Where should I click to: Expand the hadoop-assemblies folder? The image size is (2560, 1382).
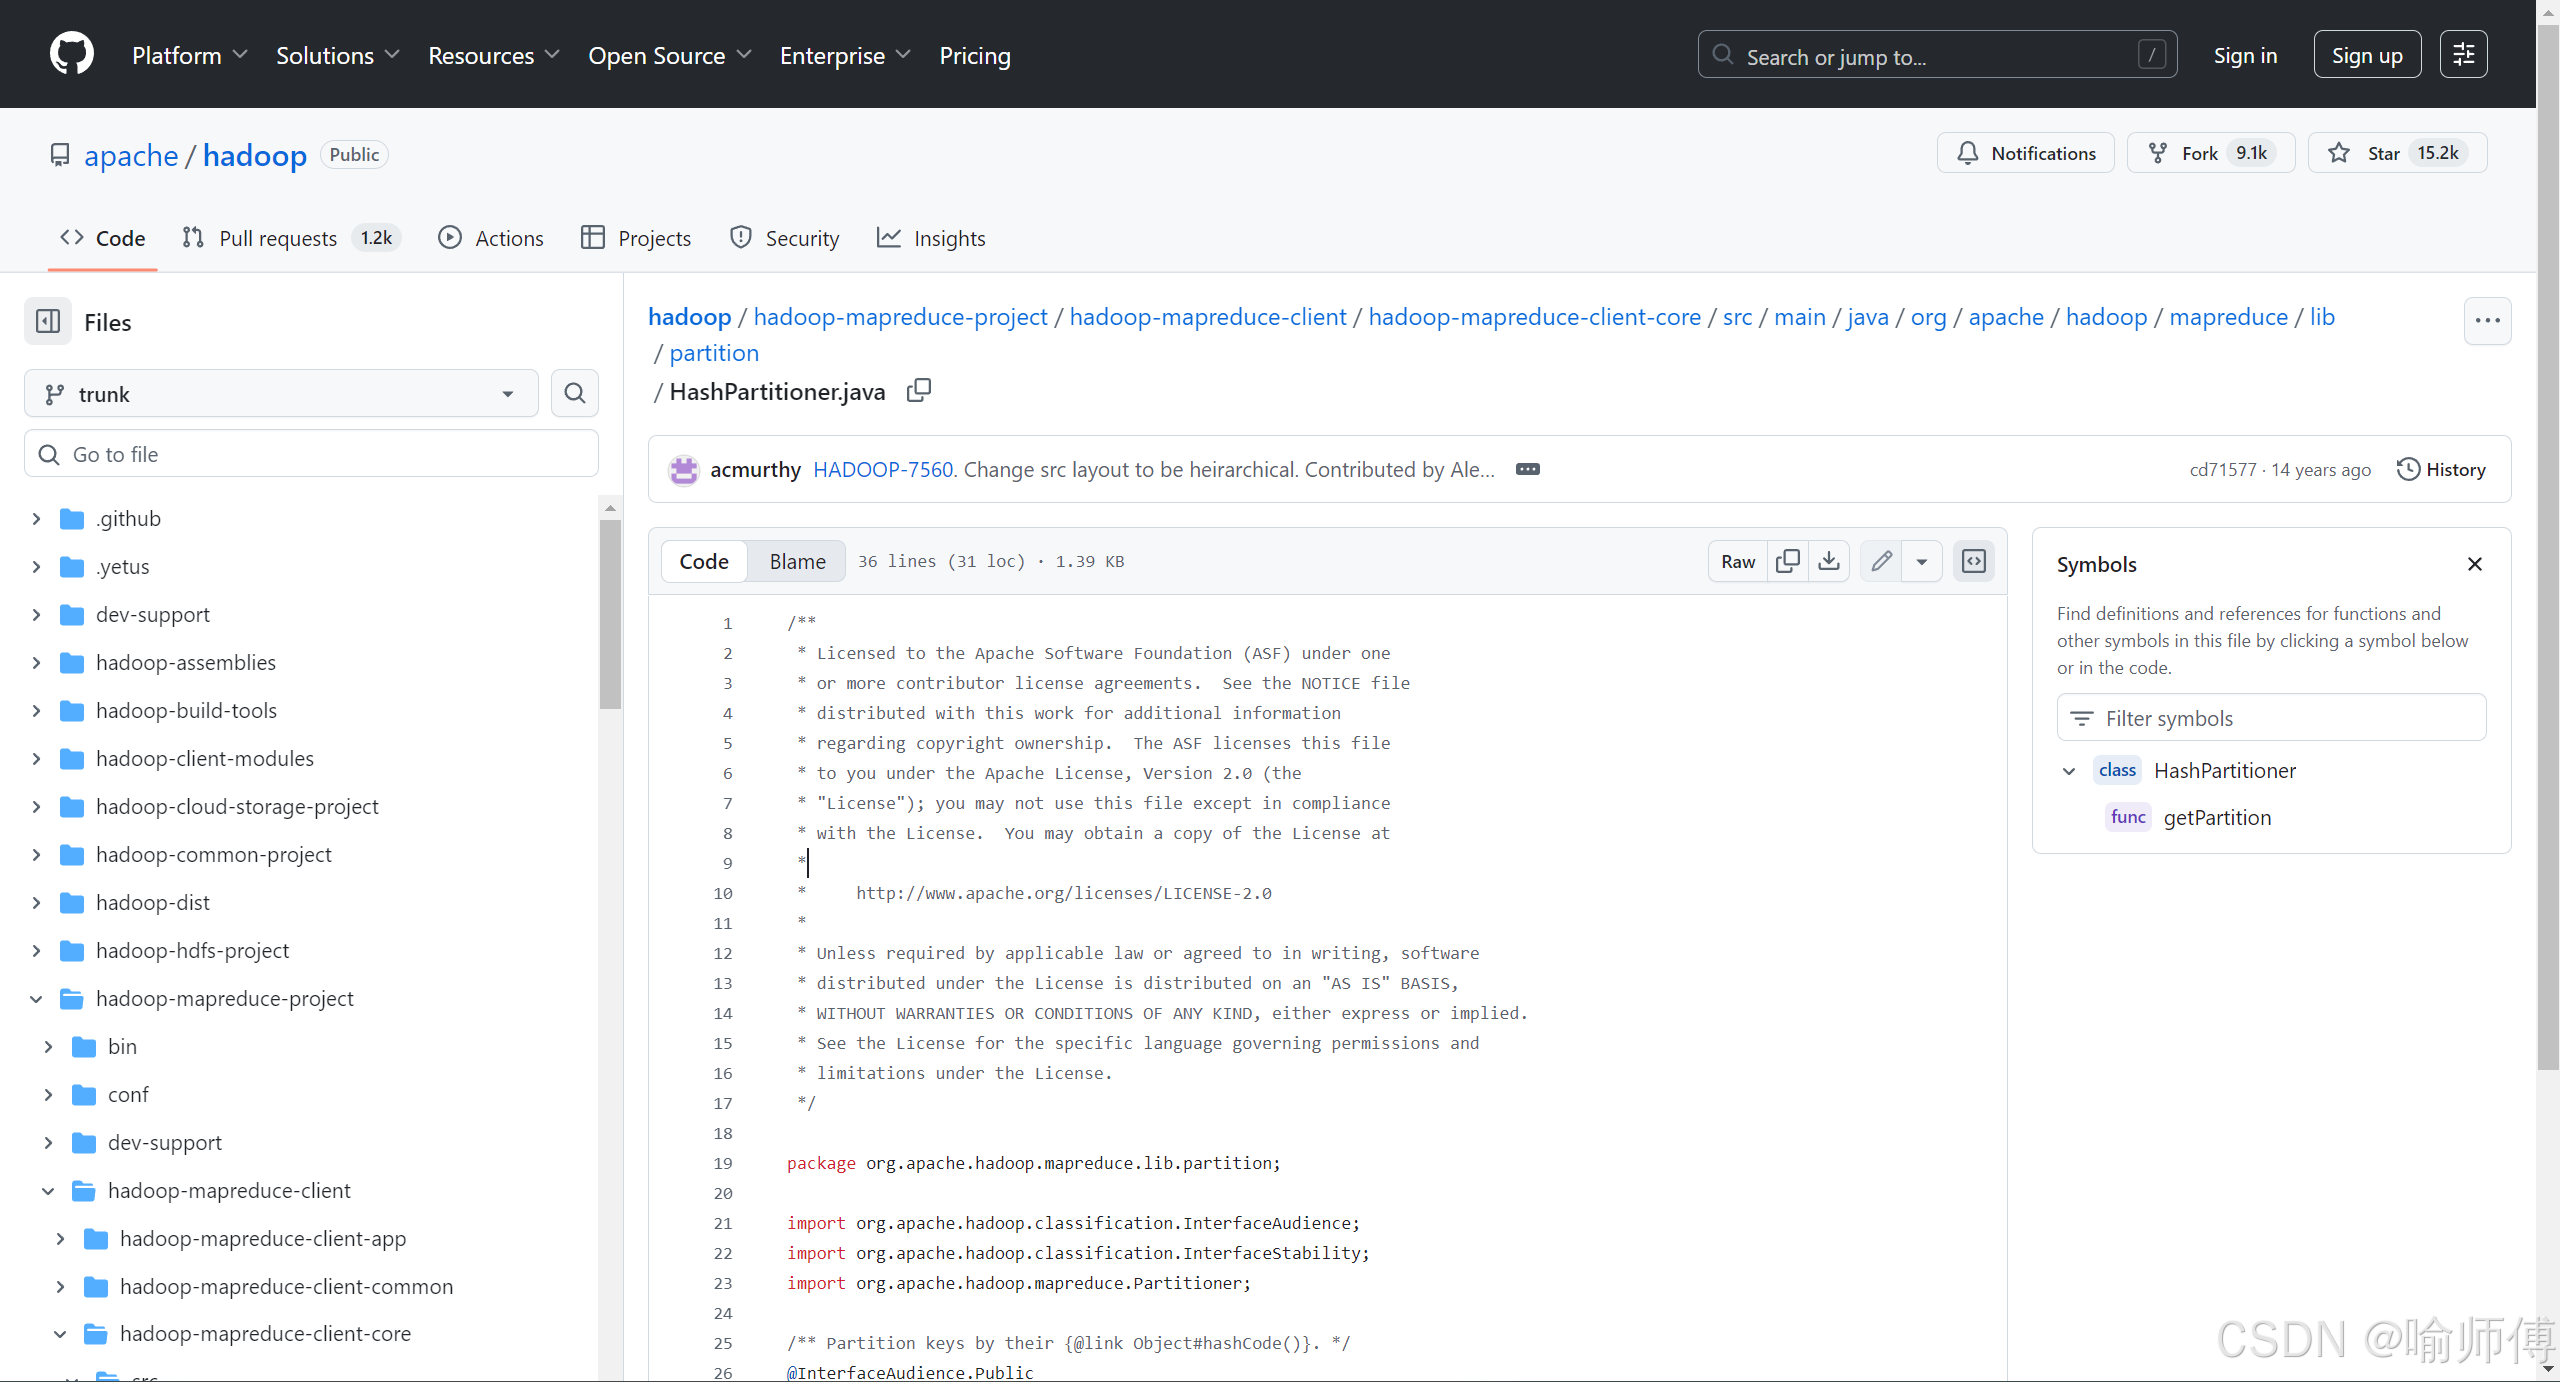point(36,662)
